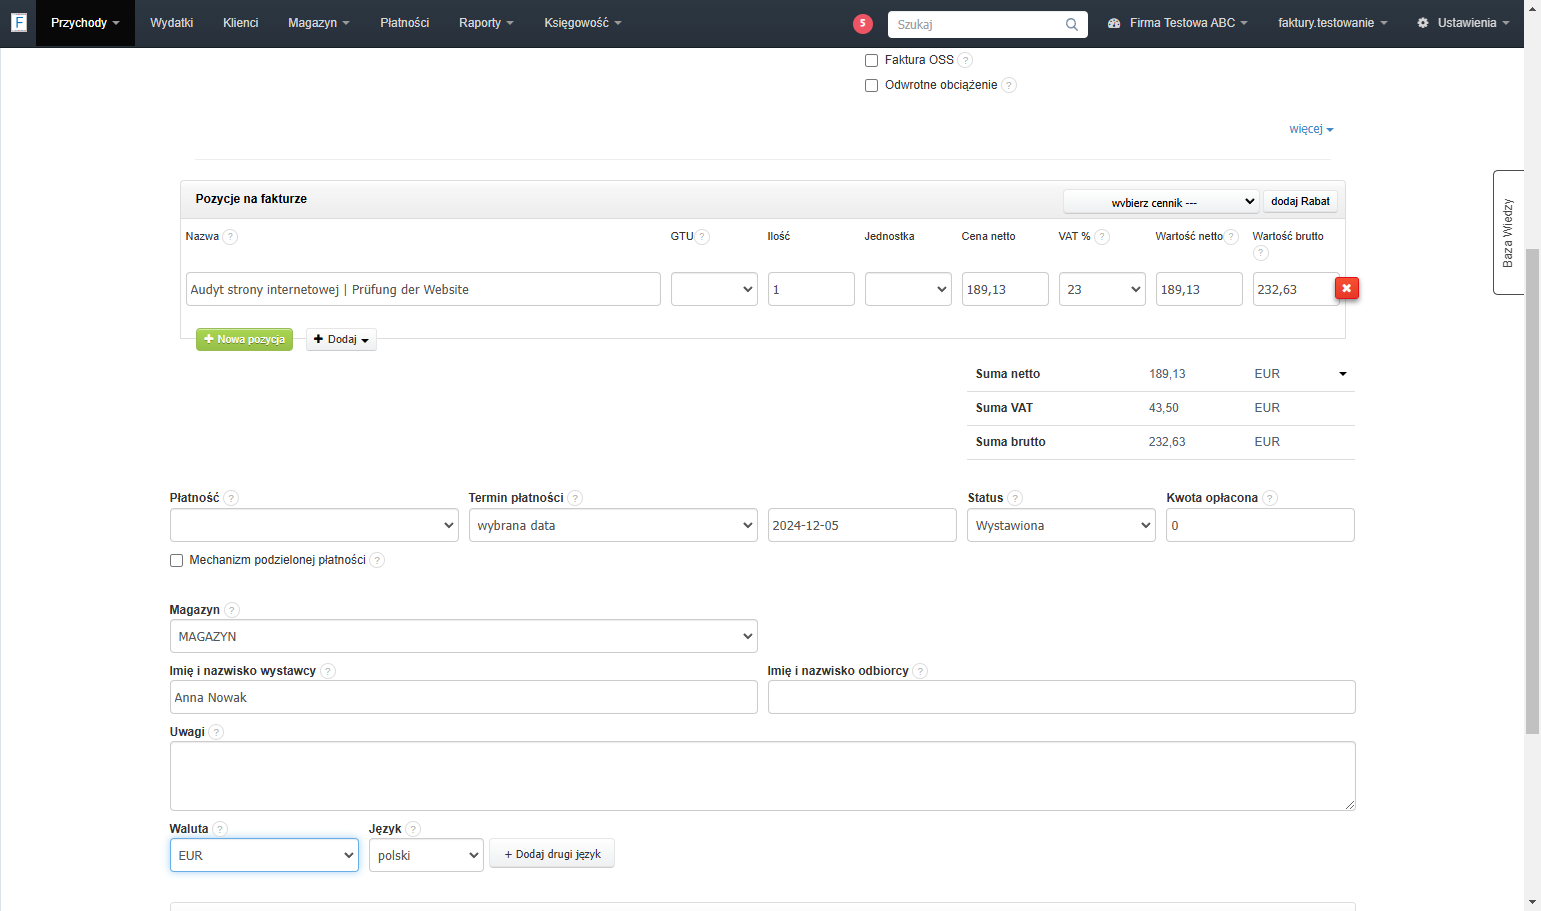This screenshot has height=911, width=1541.
Task: Click help icon next to Waluta
Action: (220, 829)
